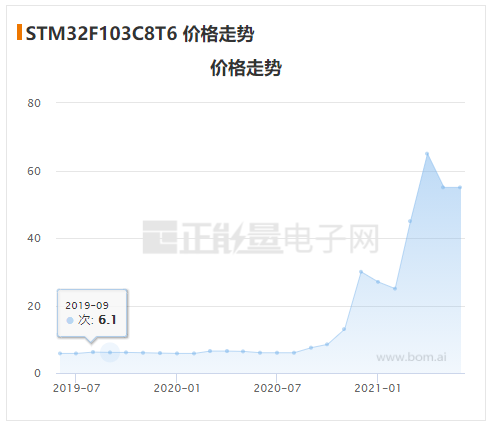The width and height of the screenshot is (490, 426).
Task: Click the September 2020 data point
Action: pos(311,348)
